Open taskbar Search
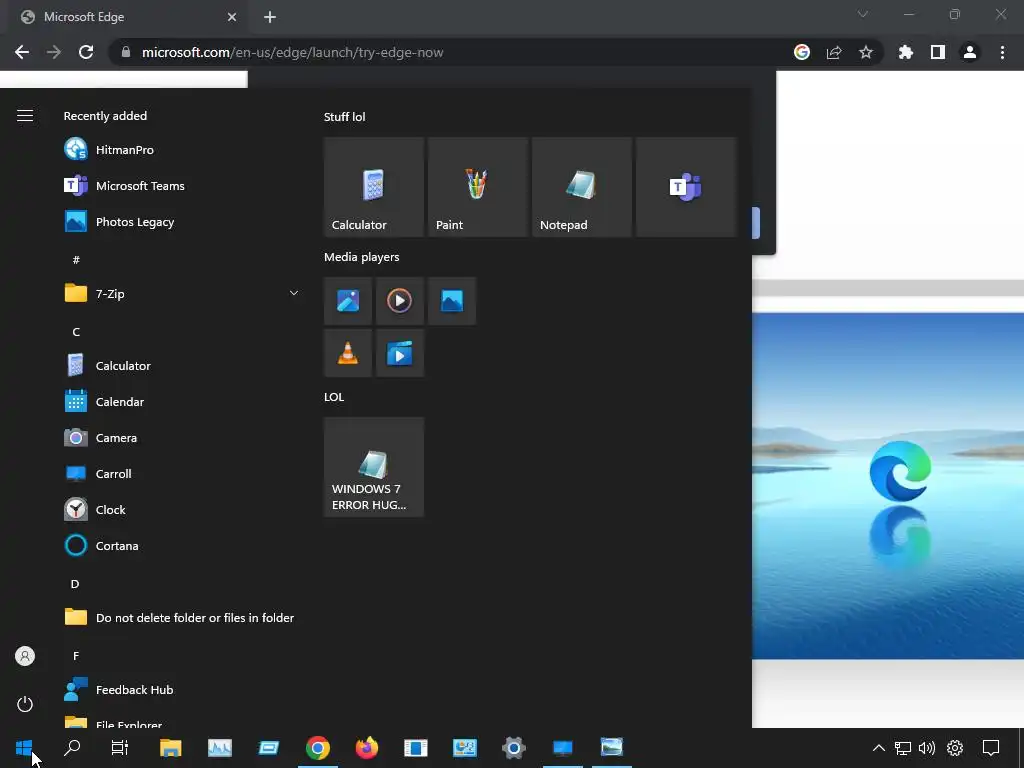 tap(72, 748)
